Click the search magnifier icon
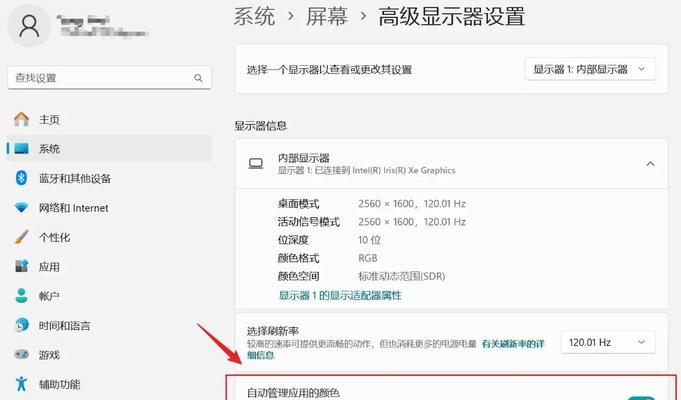Screen dimensions: 681x400 click(198, 78)
